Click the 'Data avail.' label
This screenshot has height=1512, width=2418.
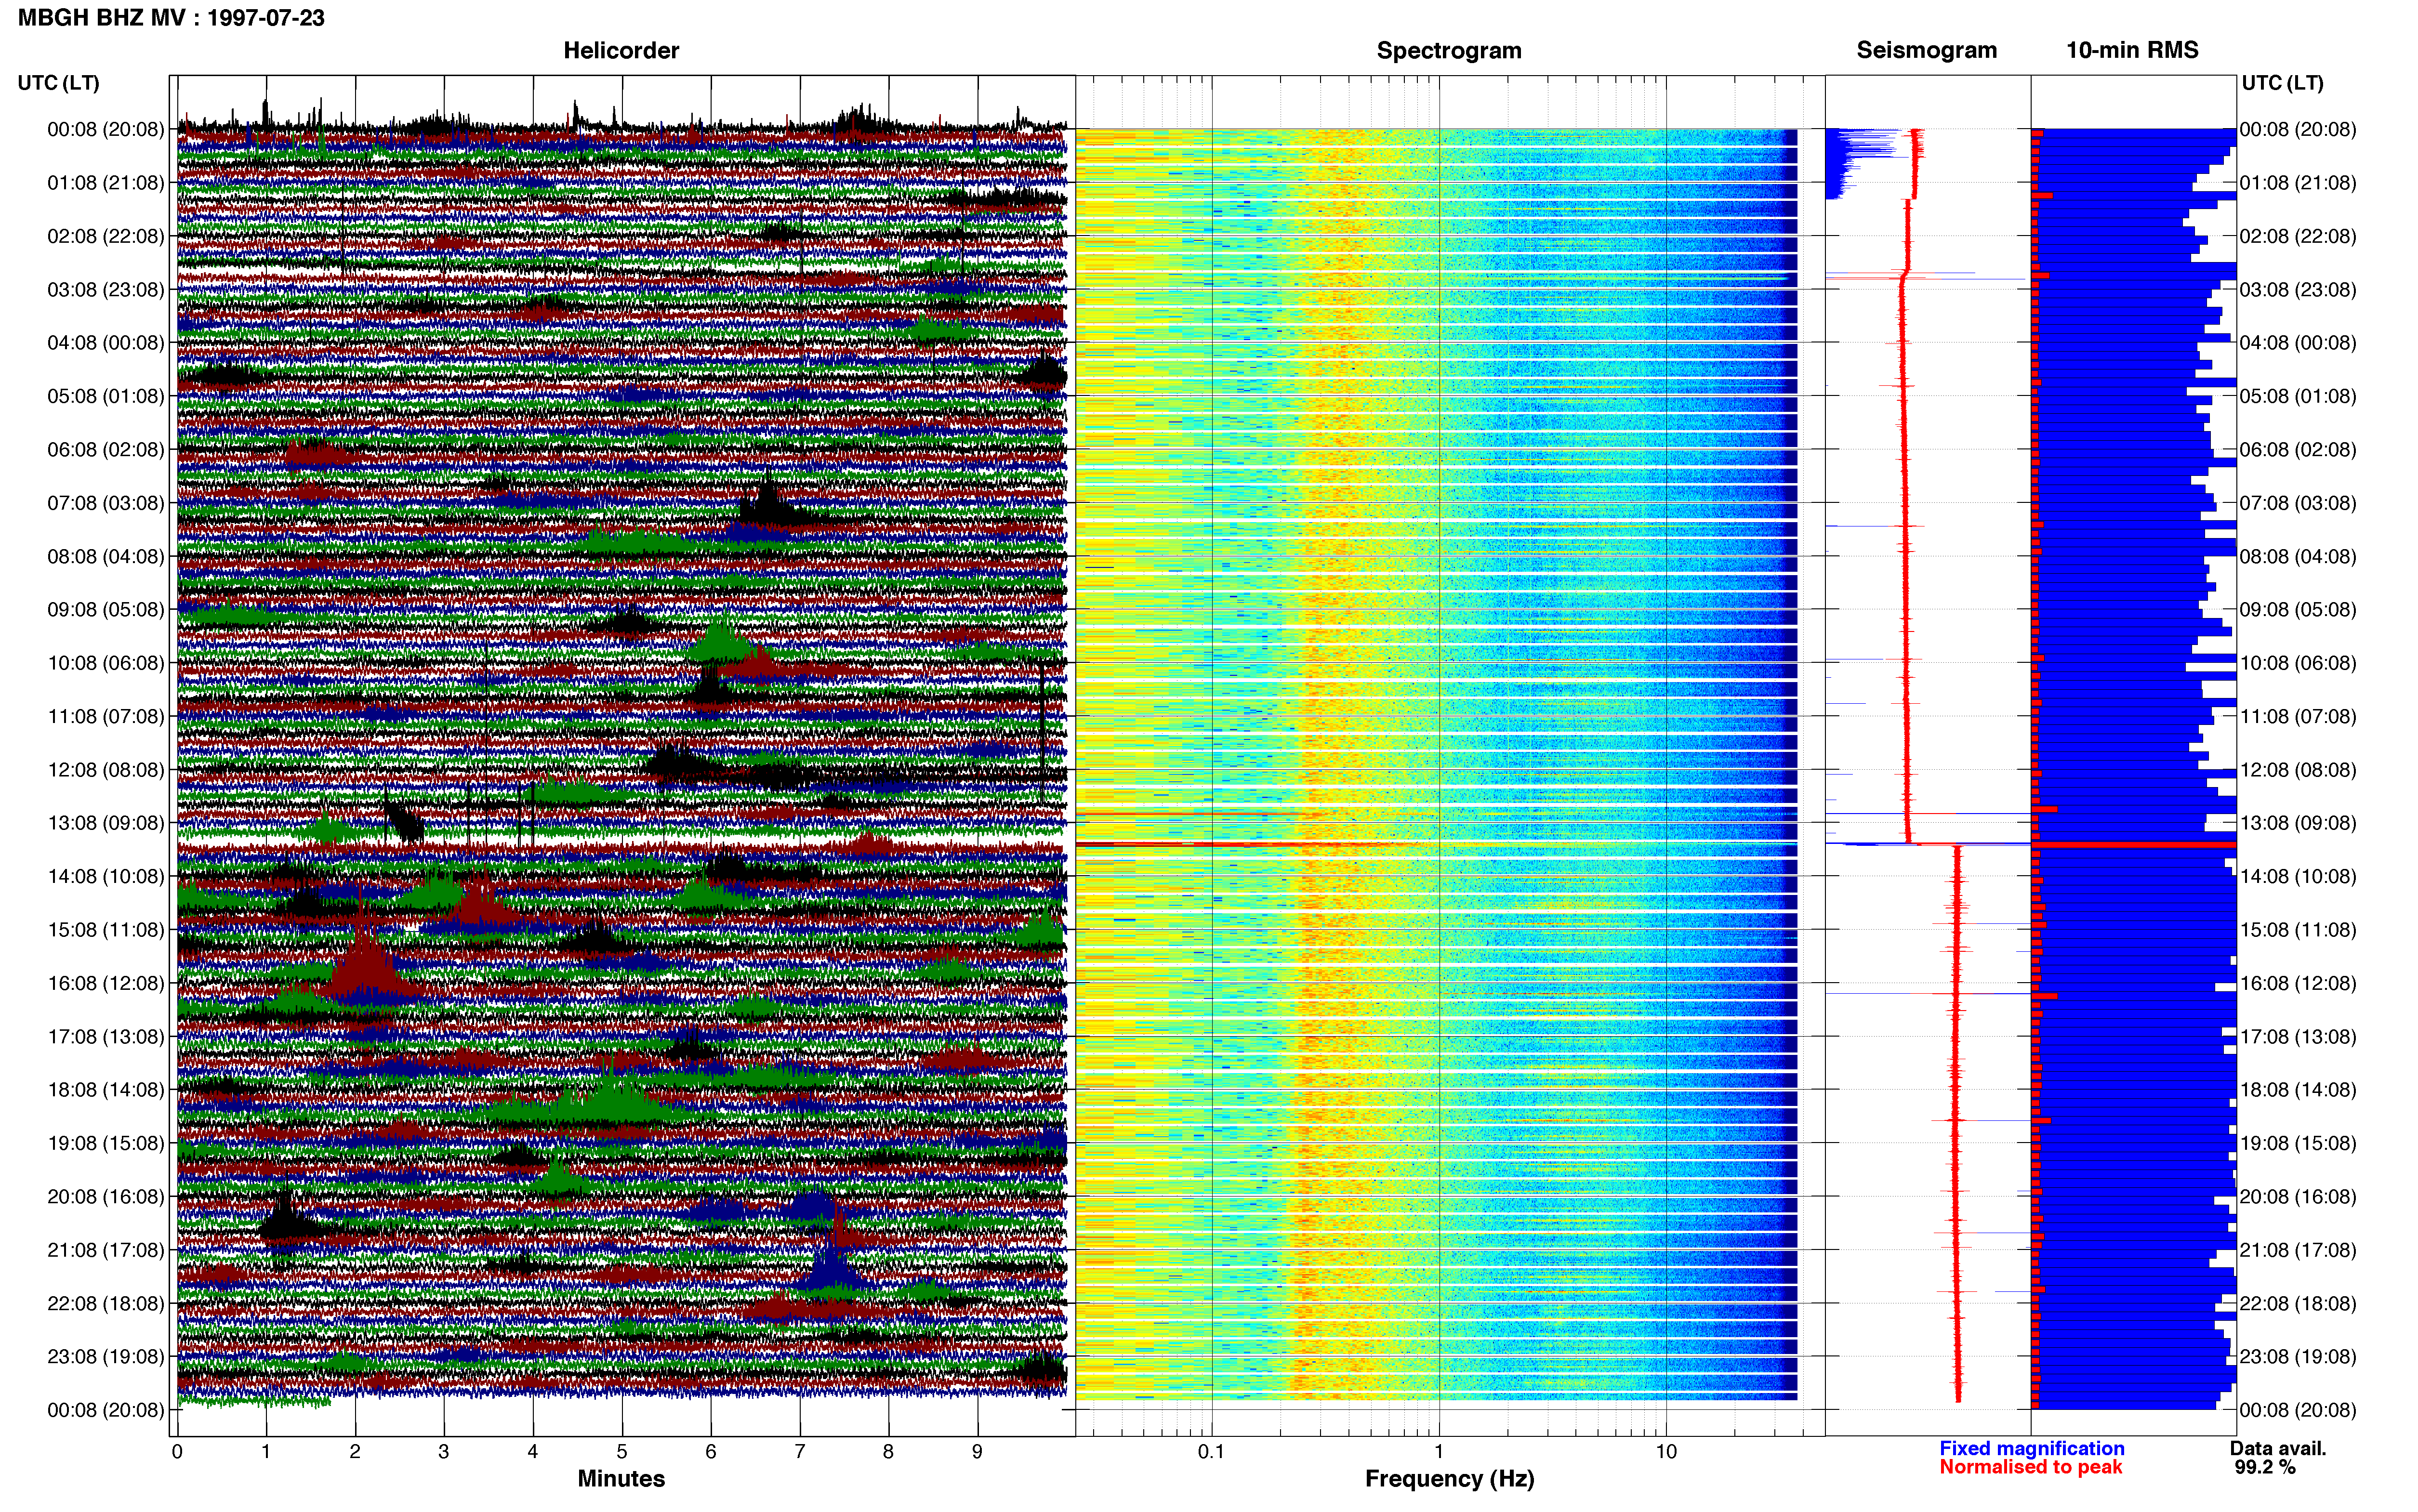point(2278,1448)
